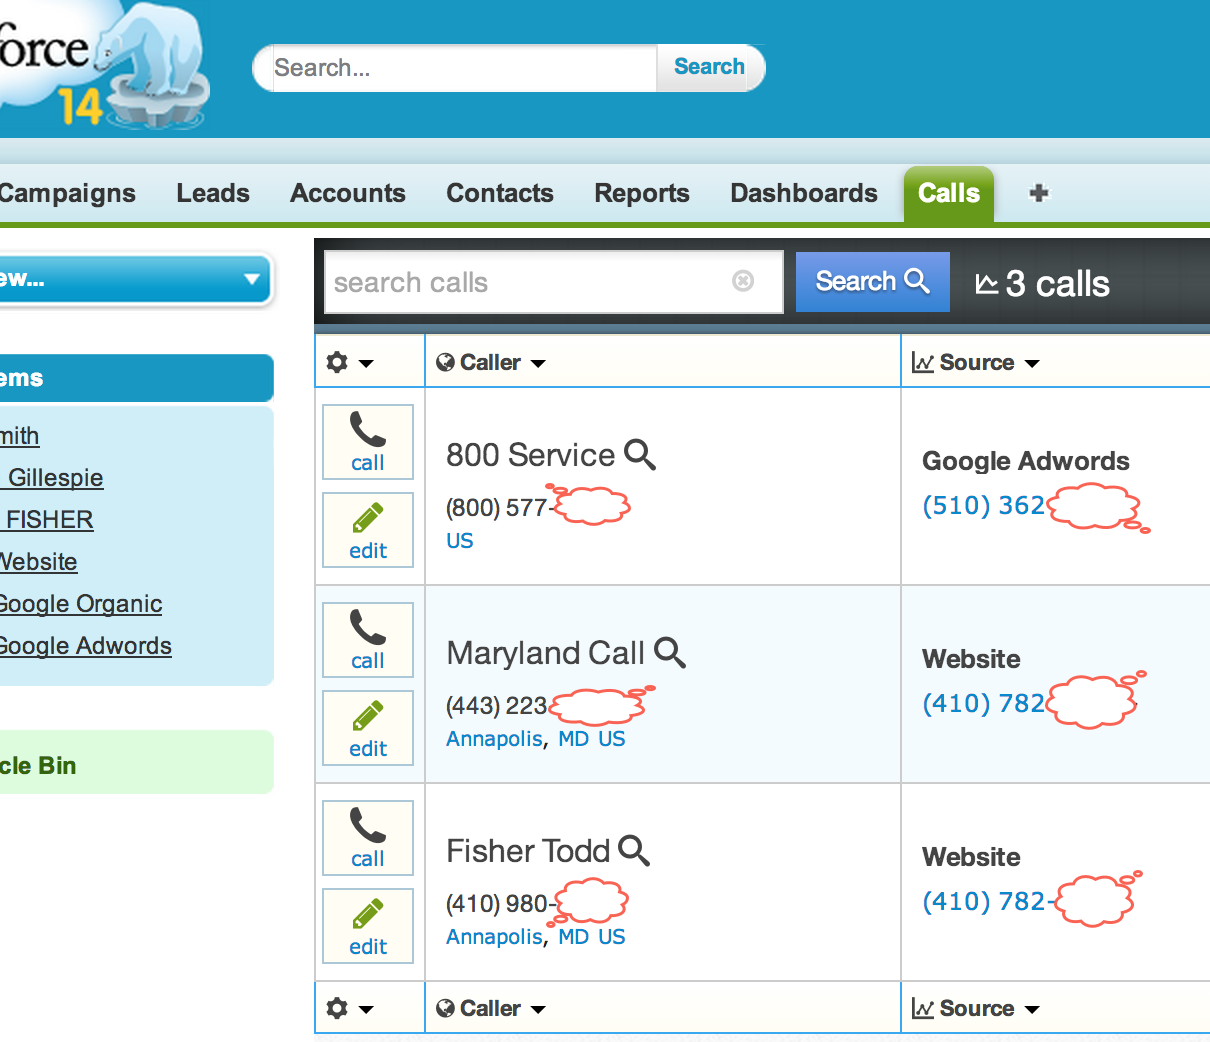Clear the search calls field with x icon
The image size is (1210, 1042).
pyautogui.click(x=743, y=281)
